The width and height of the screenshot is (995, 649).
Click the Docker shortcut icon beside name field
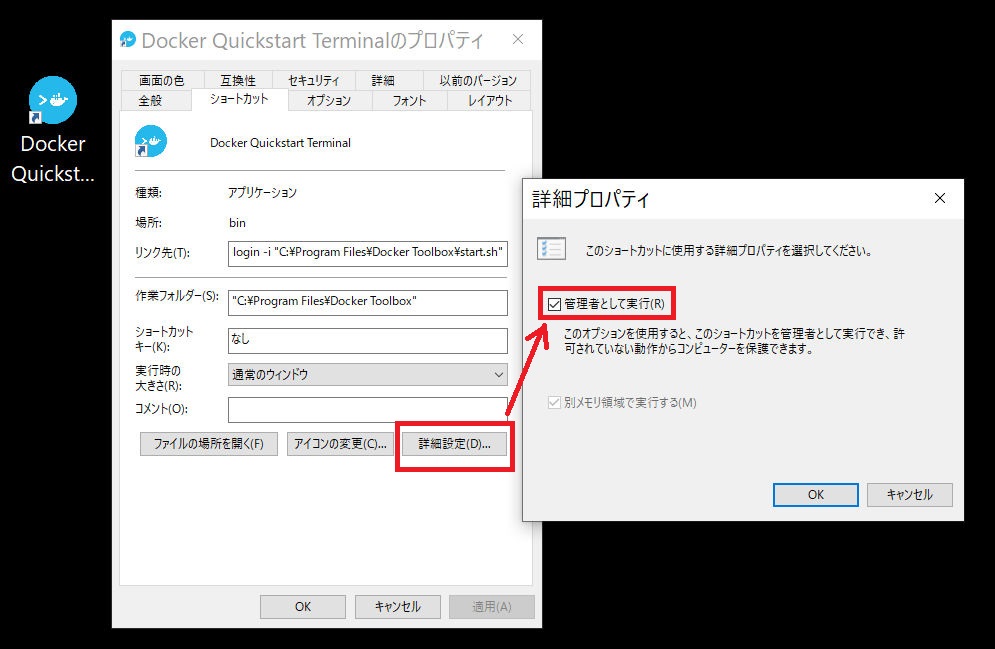(150, 142)
